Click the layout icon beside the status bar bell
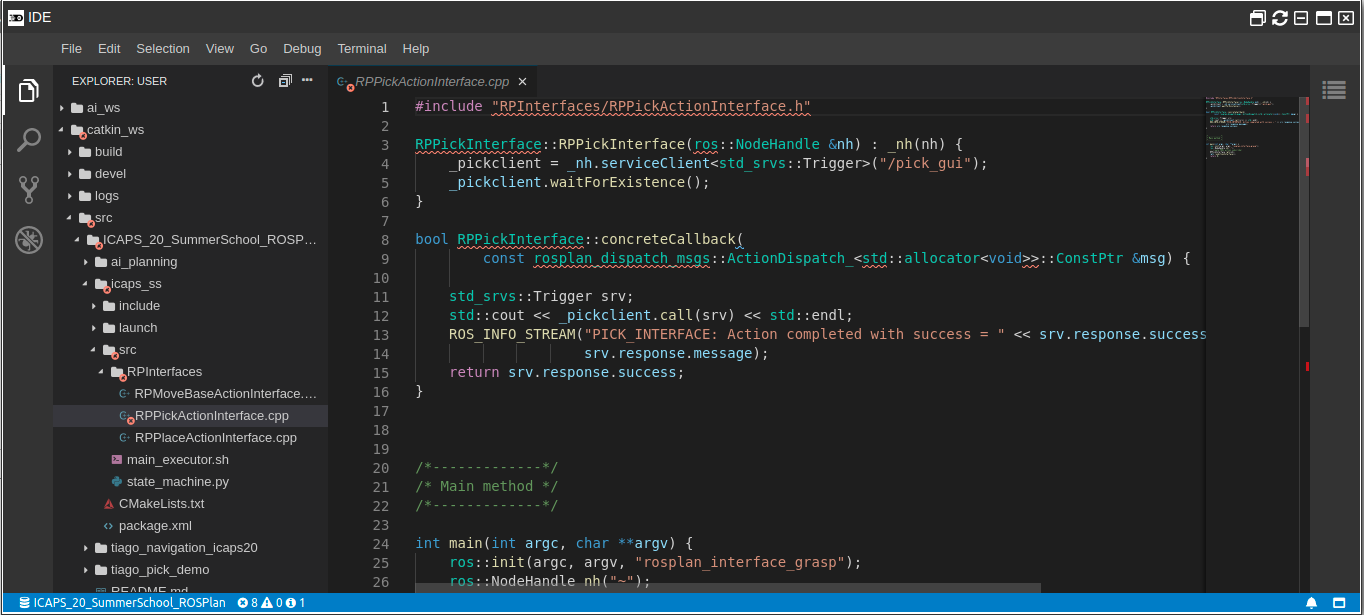 [x=1339, y=603]
